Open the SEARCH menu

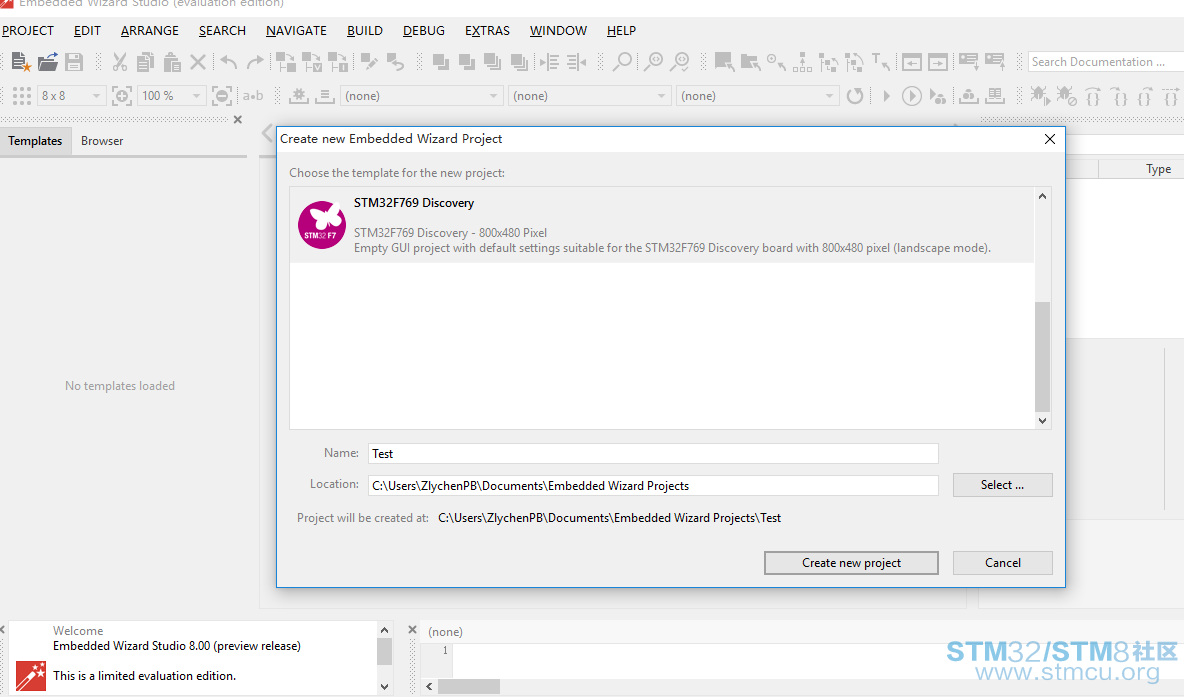click(x=222, y=31)
